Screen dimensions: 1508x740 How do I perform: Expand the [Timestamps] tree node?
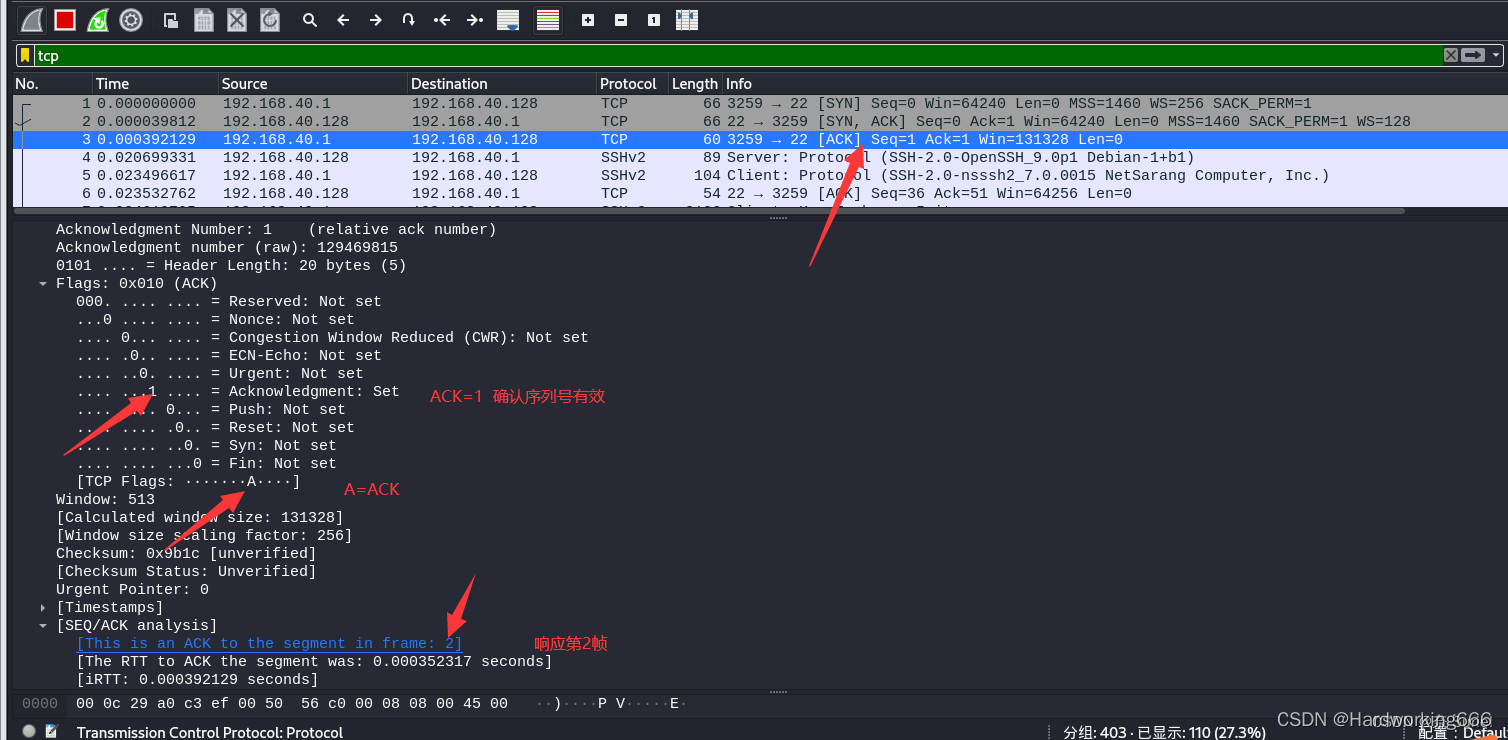click(x=43, y=608)
